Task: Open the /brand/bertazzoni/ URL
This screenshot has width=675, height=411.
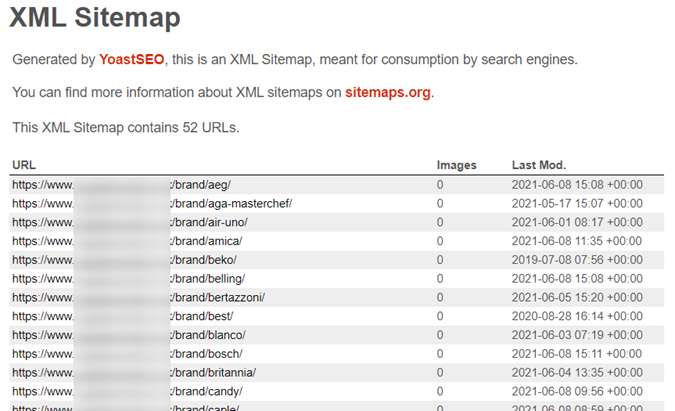Action: click(x=139, y=297)
